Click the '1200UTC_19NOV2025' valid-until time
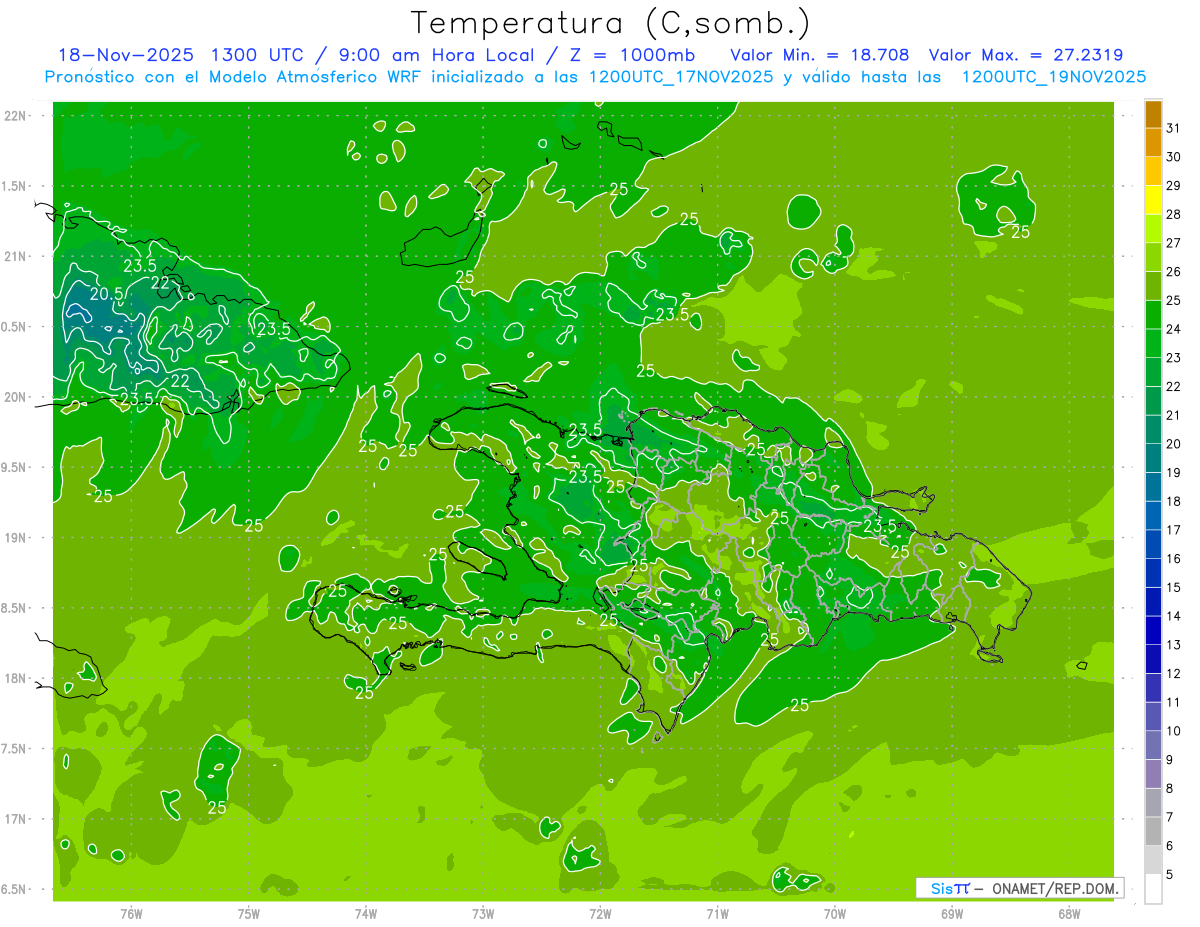The height and width of the screenshot is (927, 1200). (1053, 77)
